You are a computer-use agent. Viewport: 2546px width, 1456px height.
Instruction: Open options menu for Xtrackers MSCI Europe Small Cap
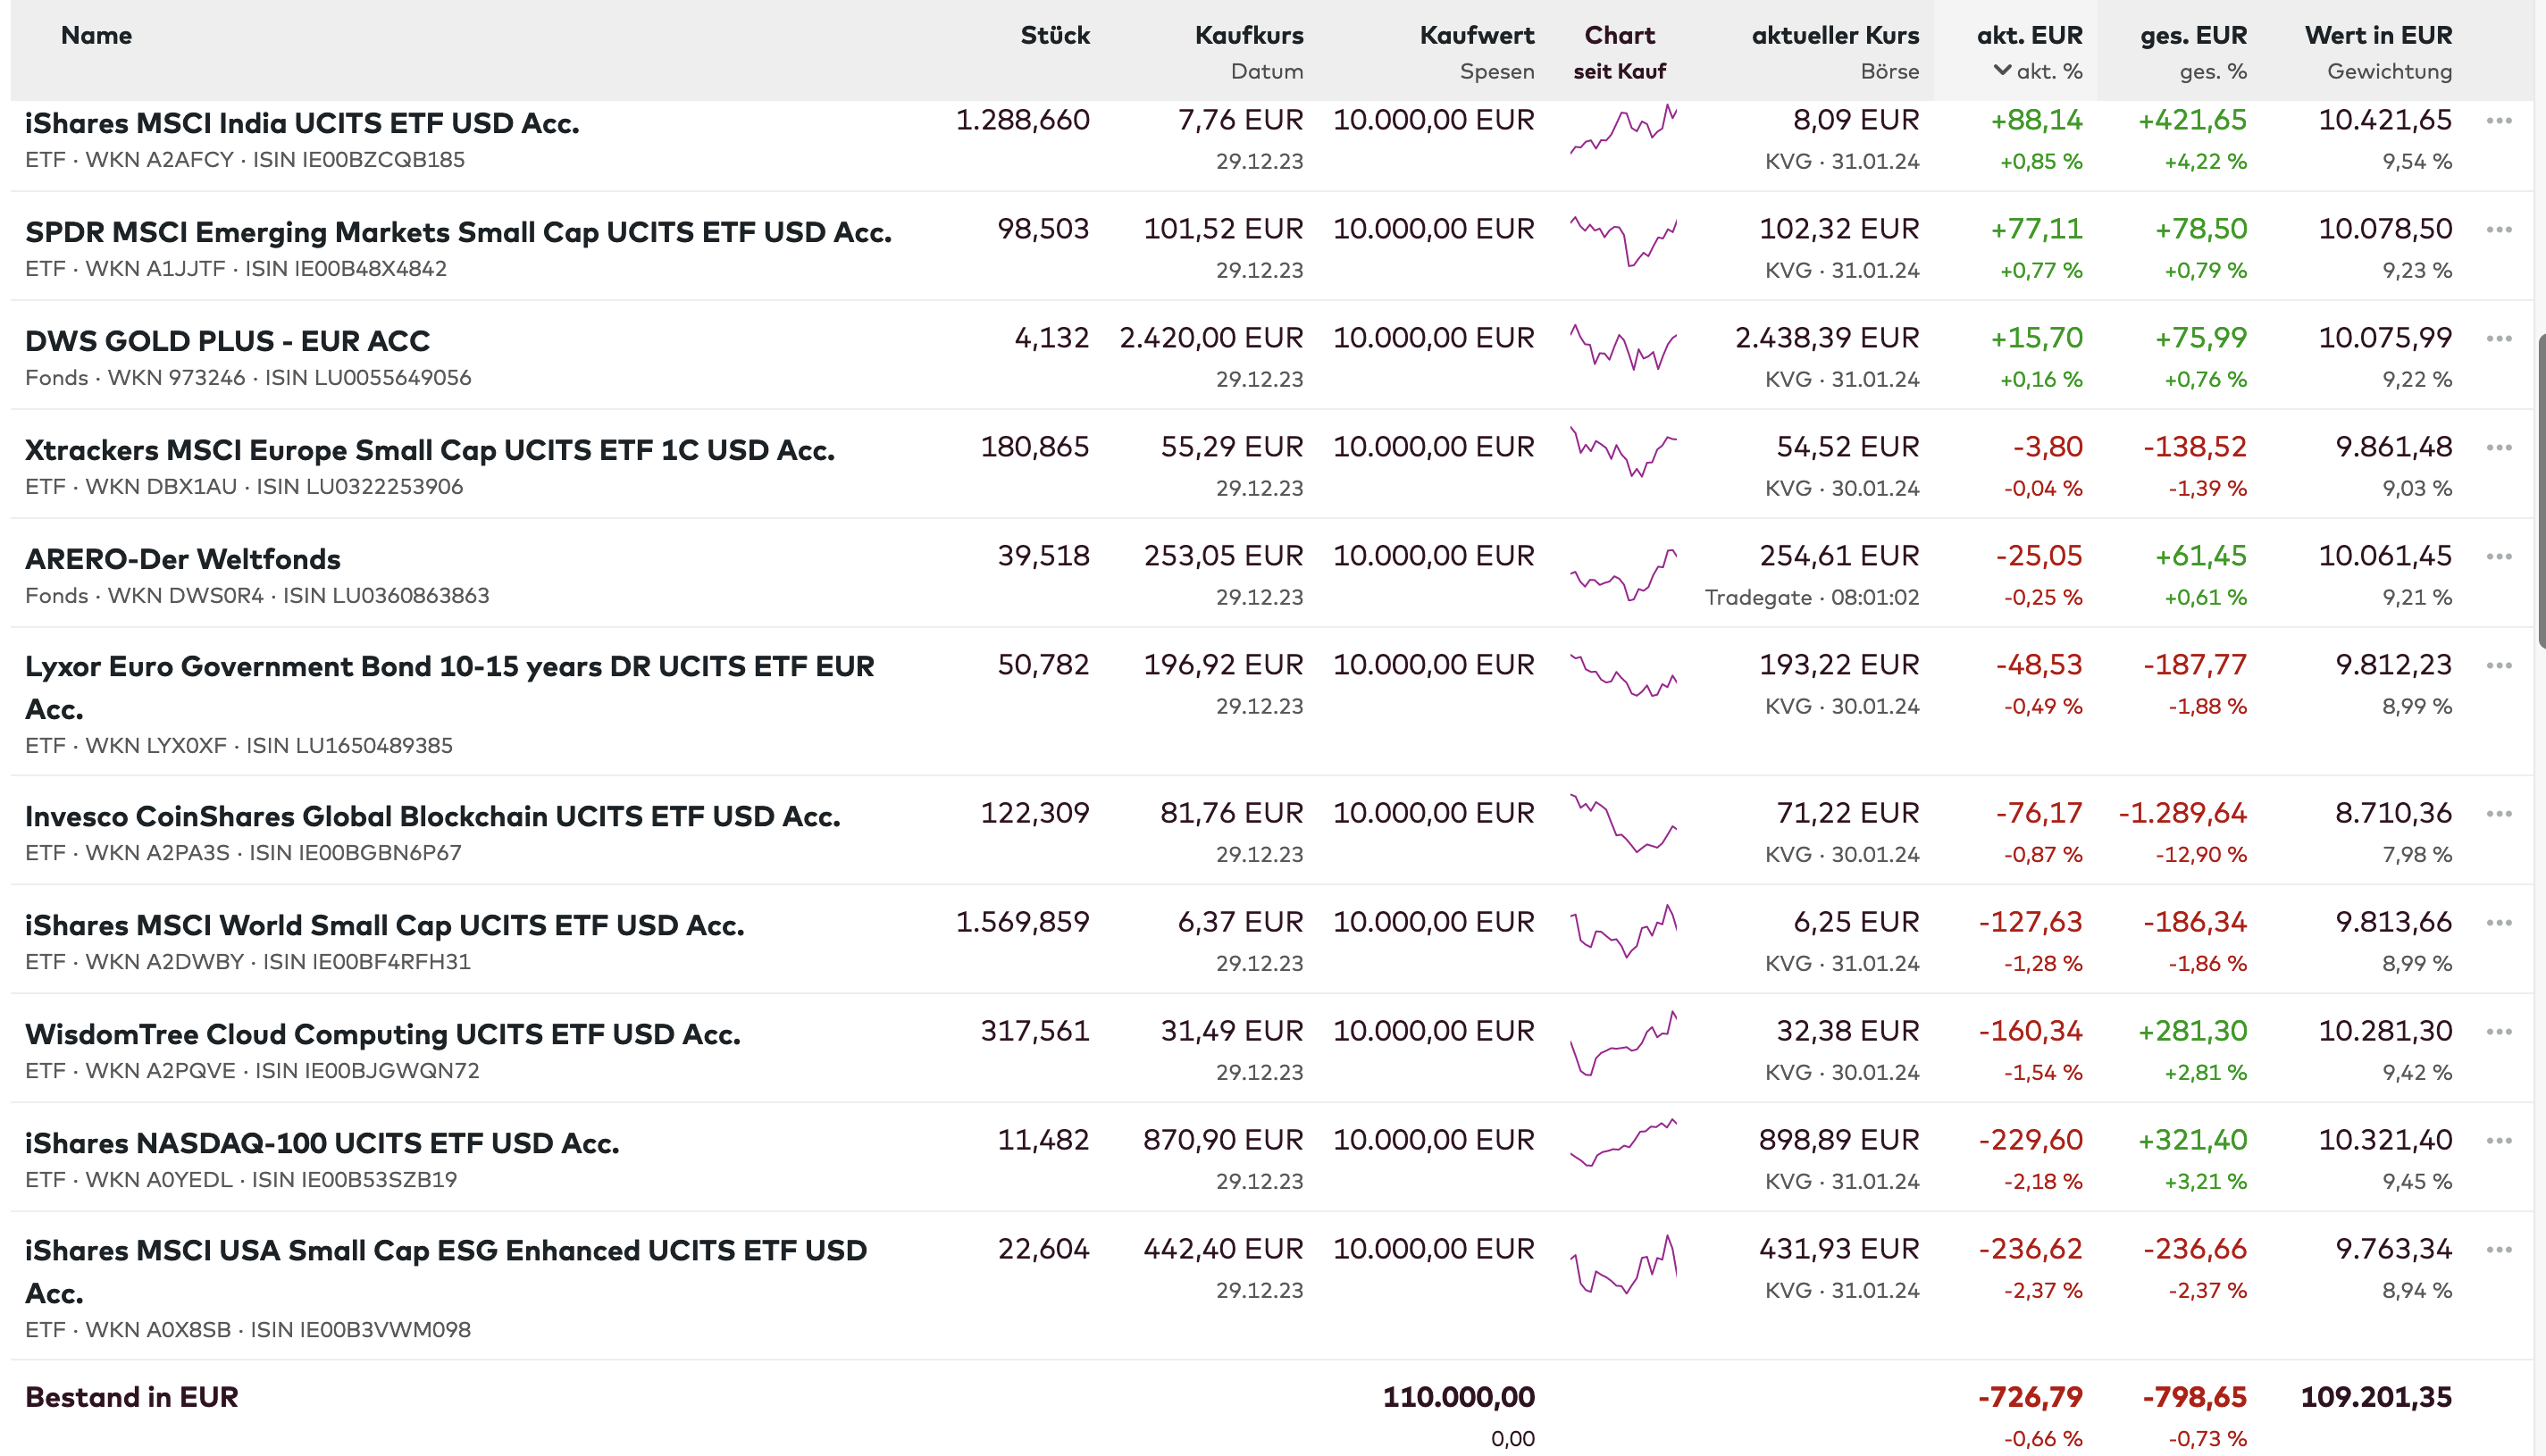coord(2498,448)
